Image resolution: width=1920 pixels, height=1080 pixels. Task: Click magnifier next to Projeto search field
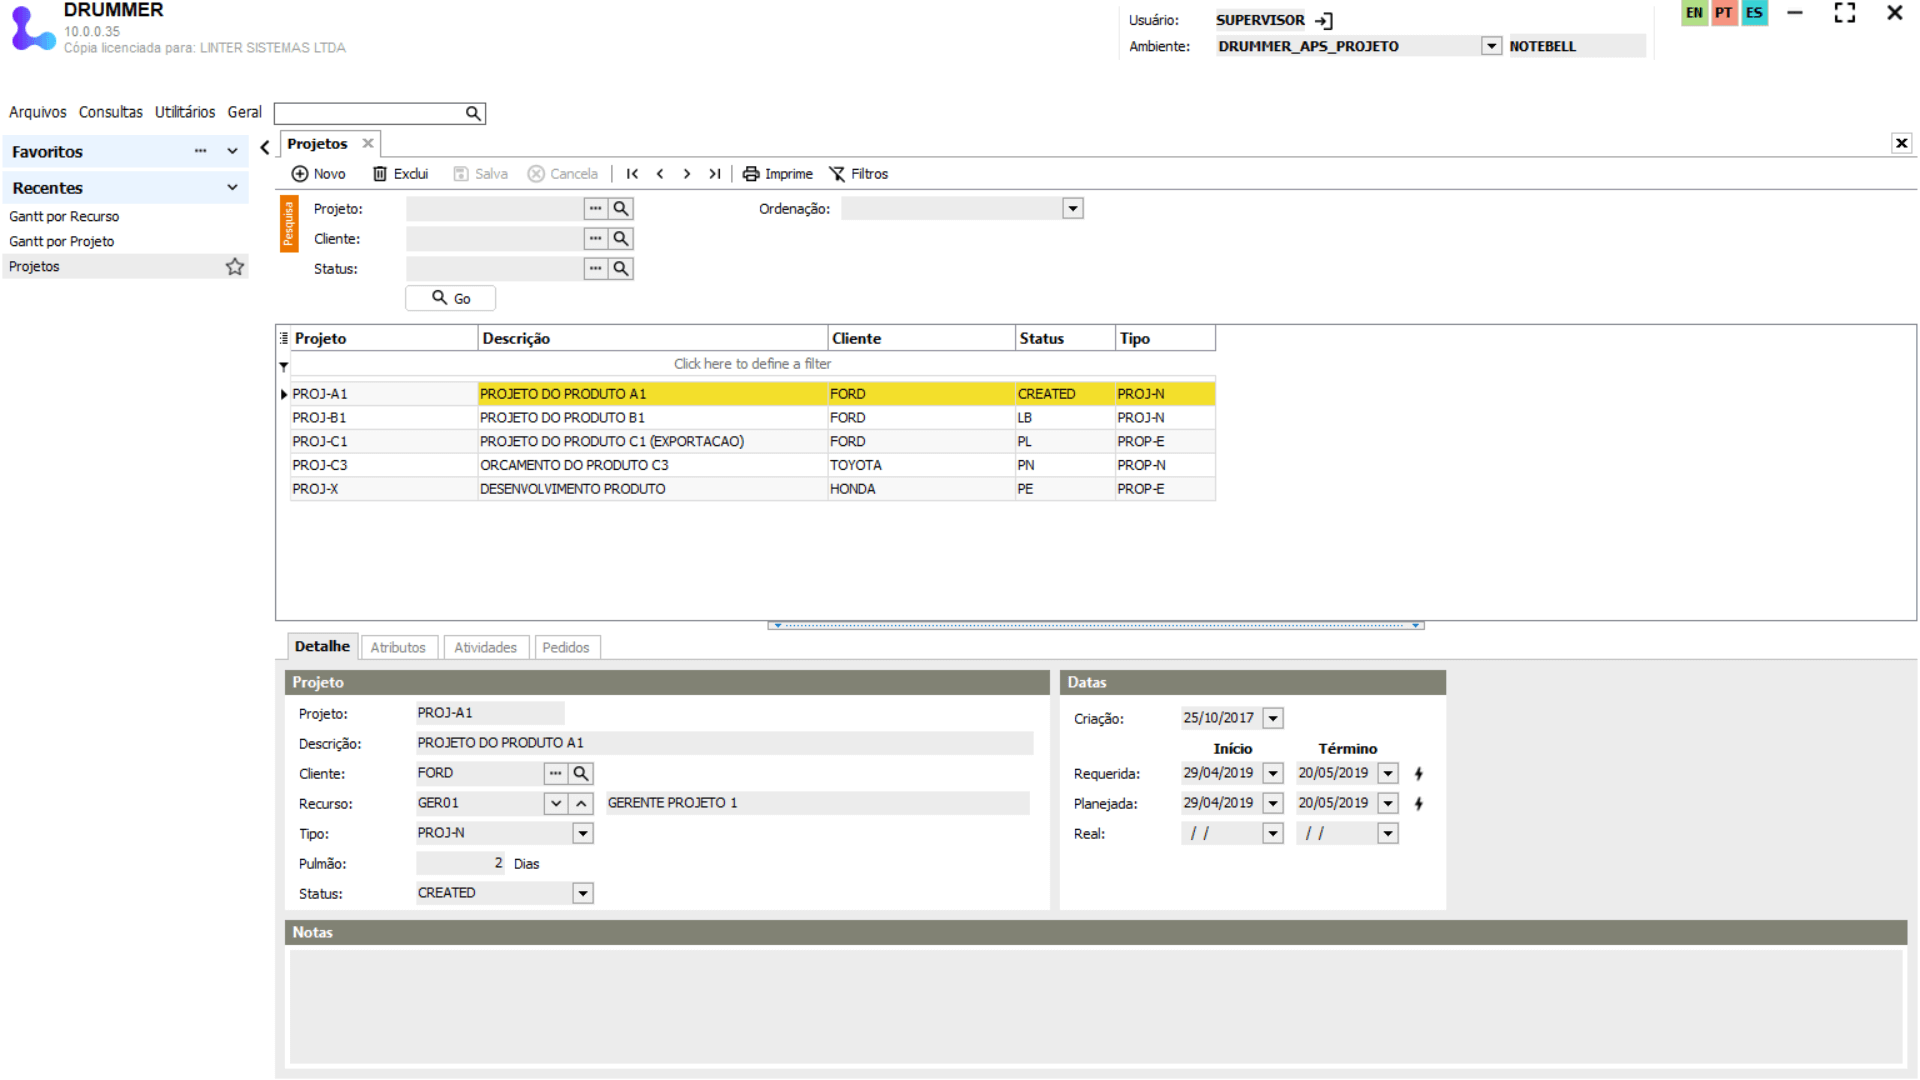[621, 209]
